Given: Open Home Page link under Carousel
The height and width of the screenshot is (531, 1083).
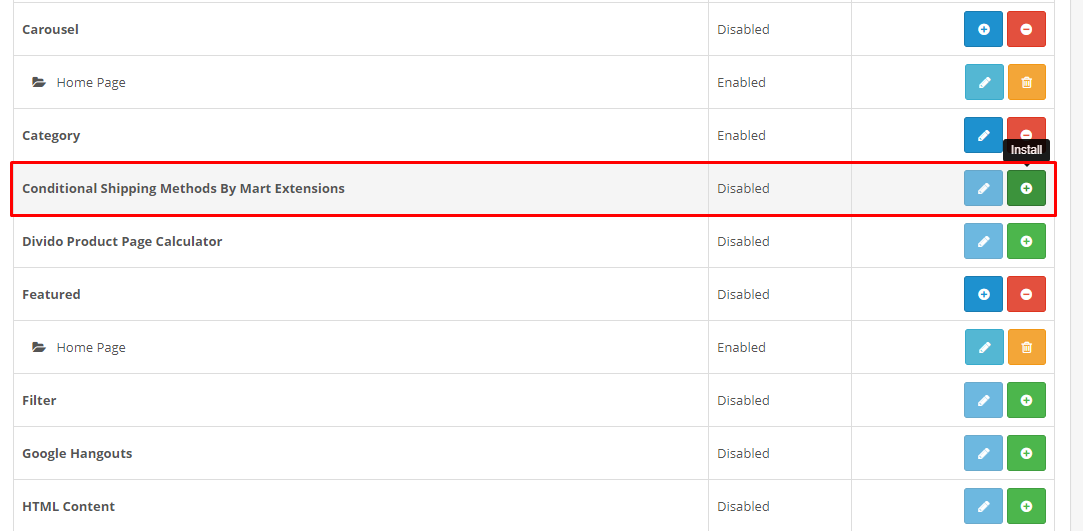Looking at the screenshot, I should coord(91,82).
